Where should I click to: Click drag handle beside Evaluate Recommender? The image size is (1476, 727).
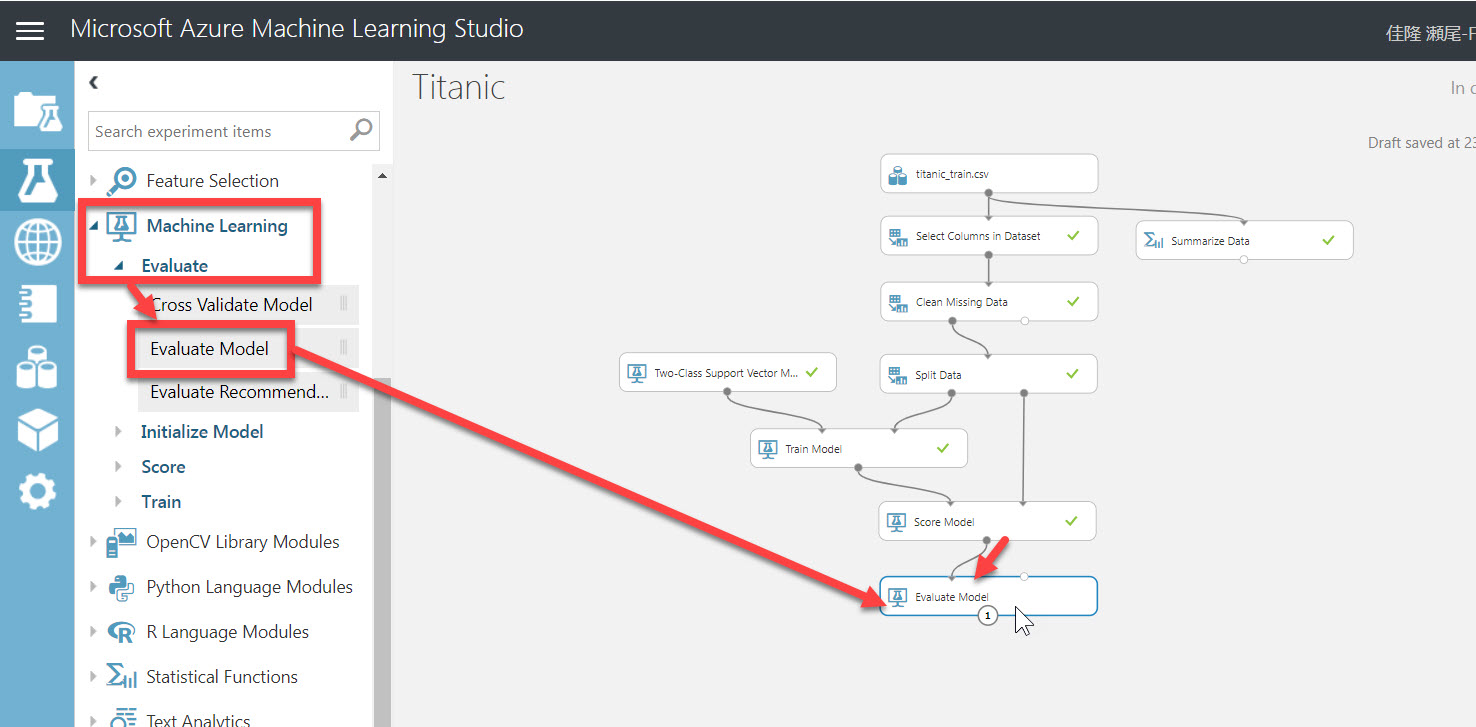pos(344,392)
